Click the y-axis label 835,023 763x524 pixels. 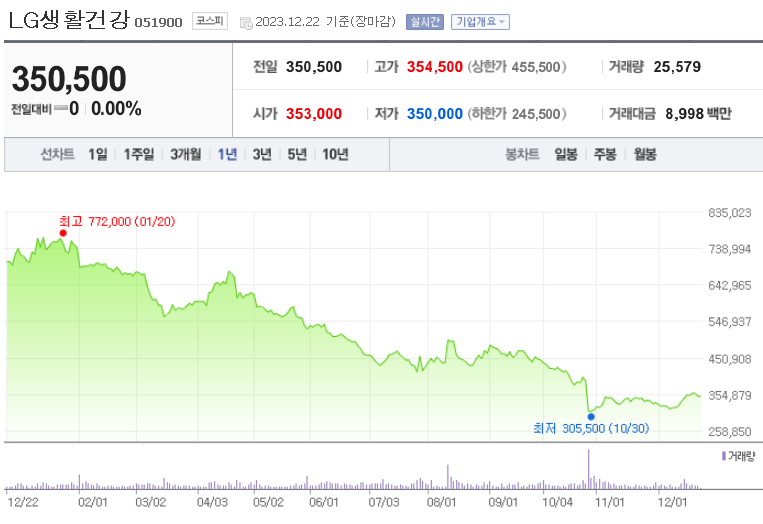coord(729,213)
